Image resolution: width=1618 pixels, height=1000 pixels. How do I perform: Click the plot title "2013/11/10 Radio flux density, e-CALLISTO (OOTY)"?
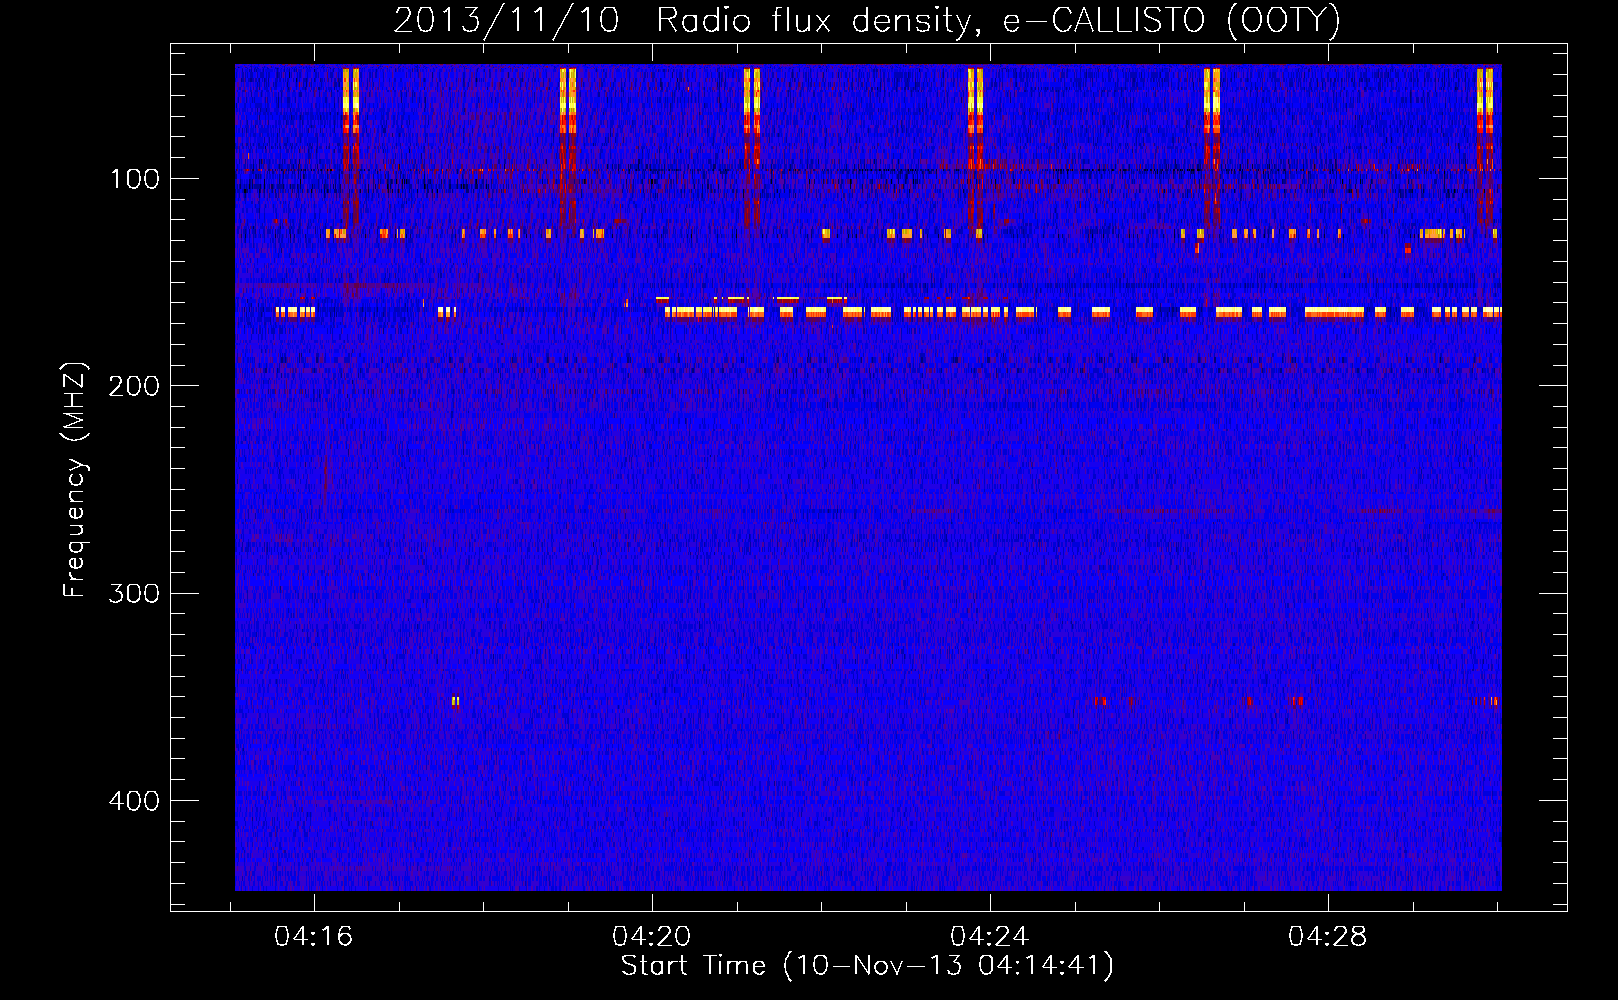(867, 20)
